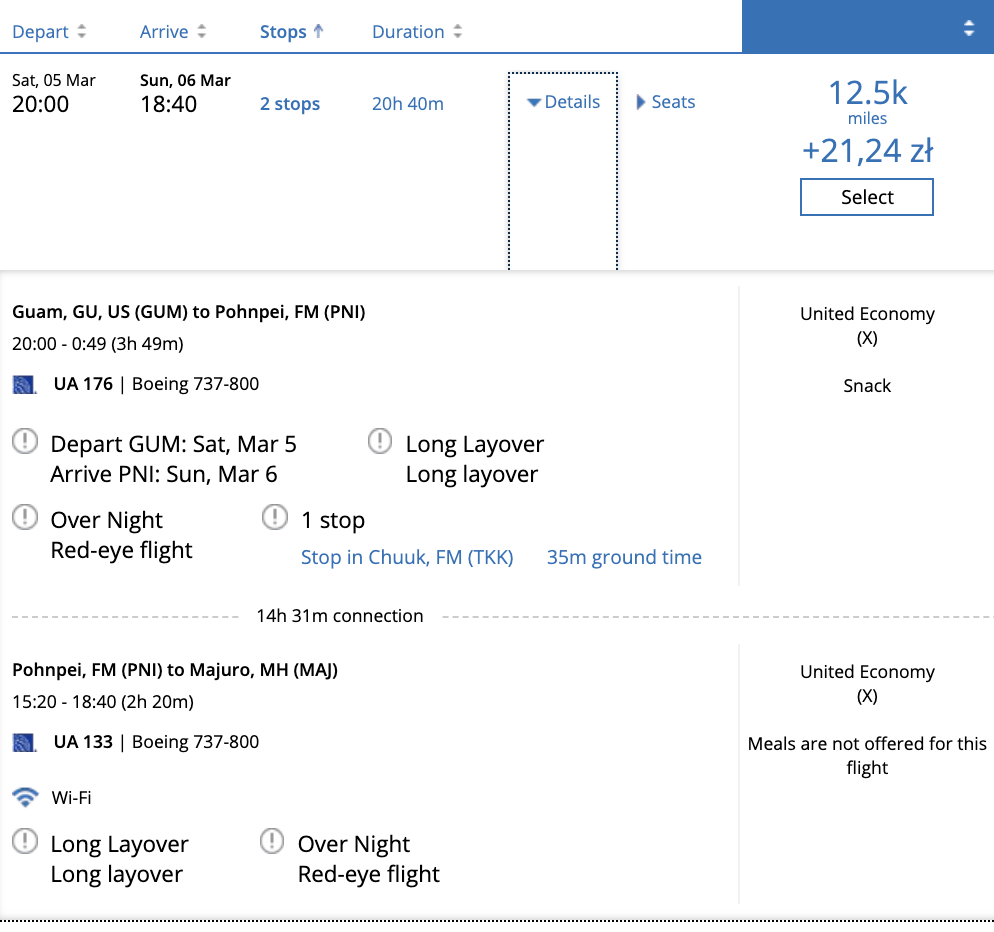994x932 pixels.
Task: Click United logo beside UA 133
Action: (x=24, y=742)
